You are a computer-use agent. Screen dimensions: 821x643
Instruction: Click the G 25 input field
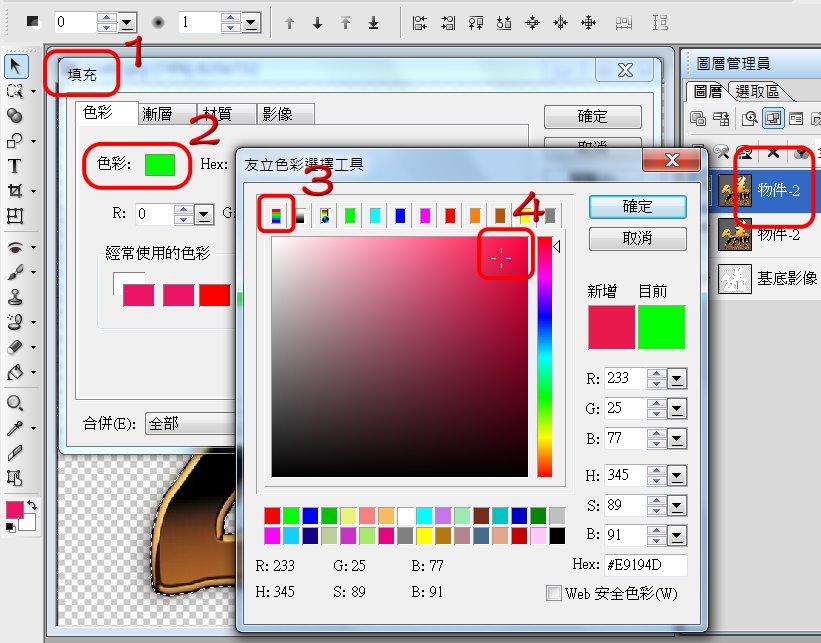point(625,408)
